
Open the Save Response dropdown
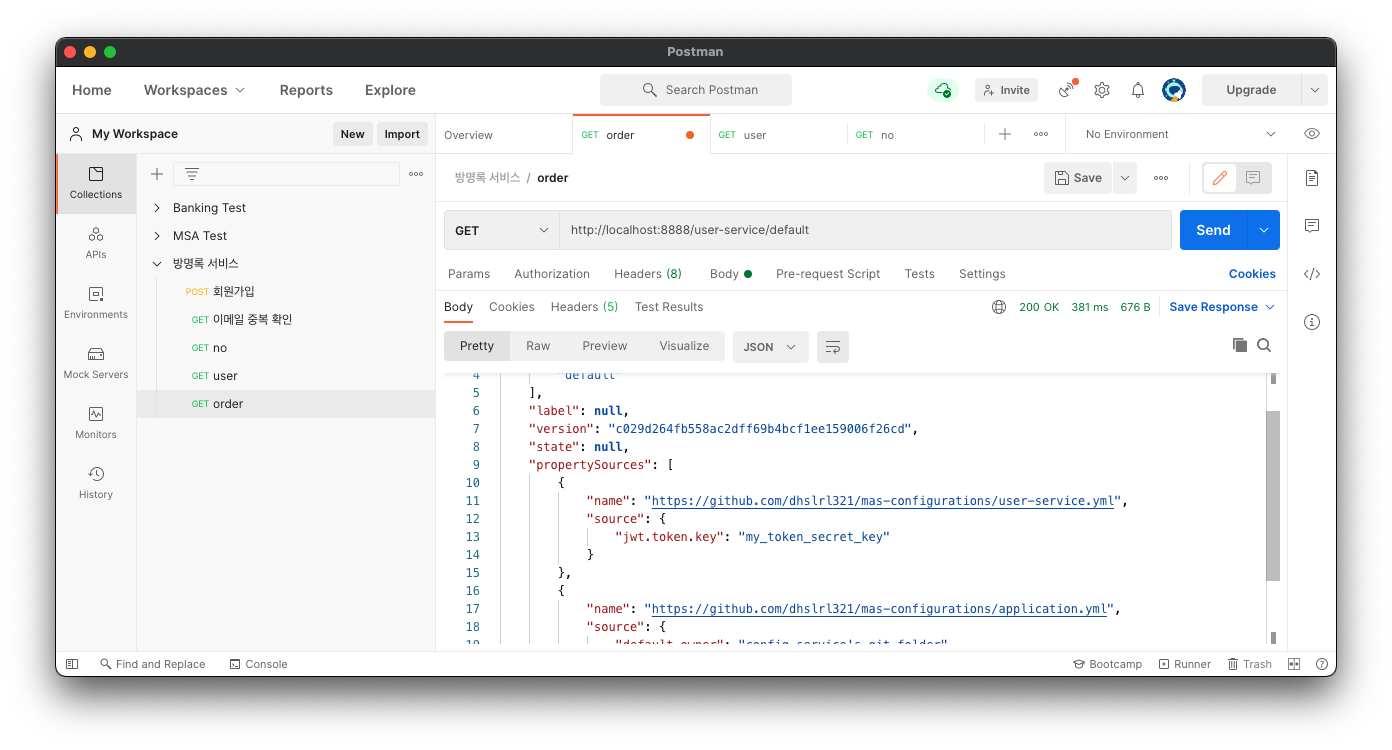click(x=1222, y=307)
